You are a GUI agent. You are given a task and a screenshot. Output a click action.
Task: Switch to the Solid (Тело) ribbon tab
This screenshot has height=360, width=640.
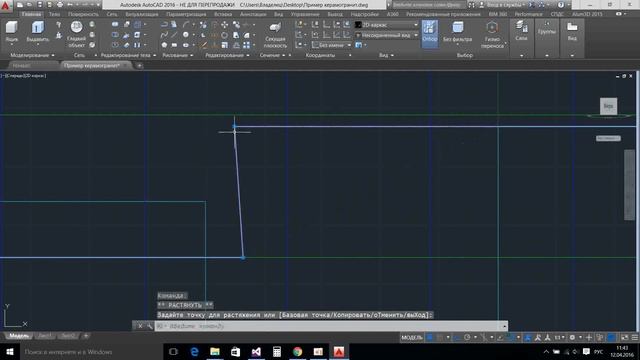click(54, 14)
